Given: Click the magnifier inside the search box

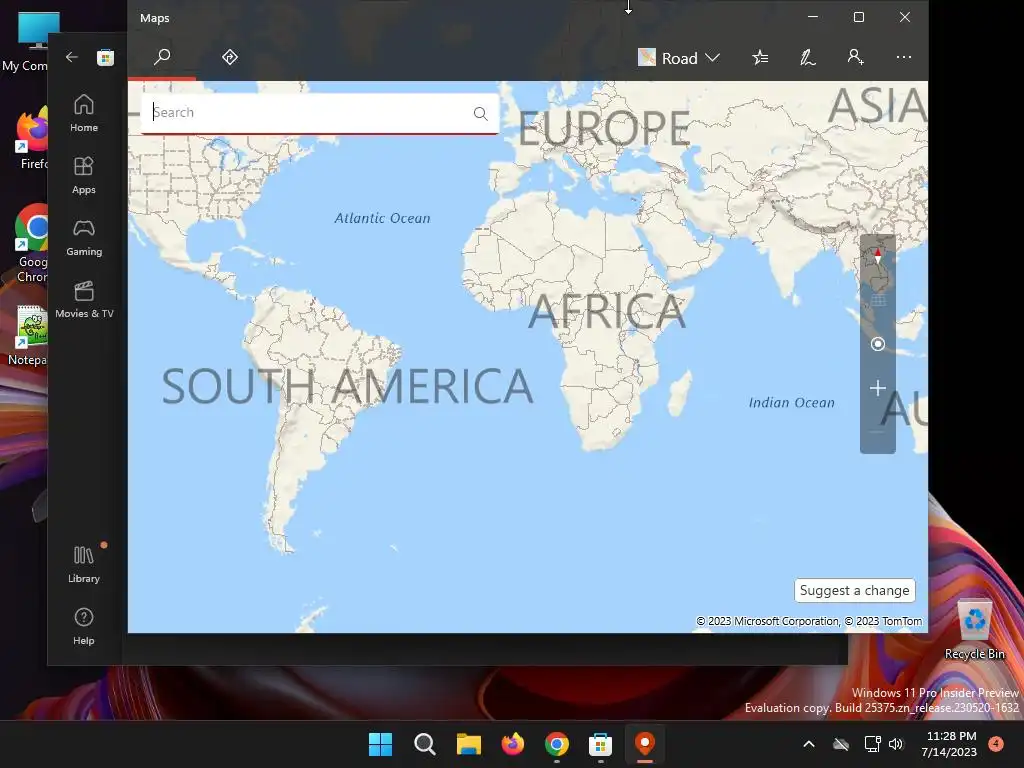Looking at the screenshot, I should [x=481, y=114].
